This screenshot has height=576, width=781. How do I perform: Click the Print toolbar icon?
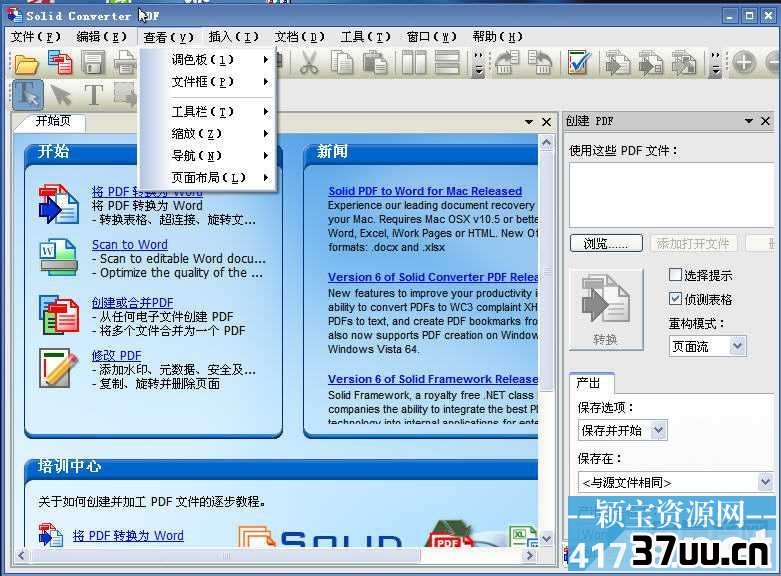pos(125,64)
